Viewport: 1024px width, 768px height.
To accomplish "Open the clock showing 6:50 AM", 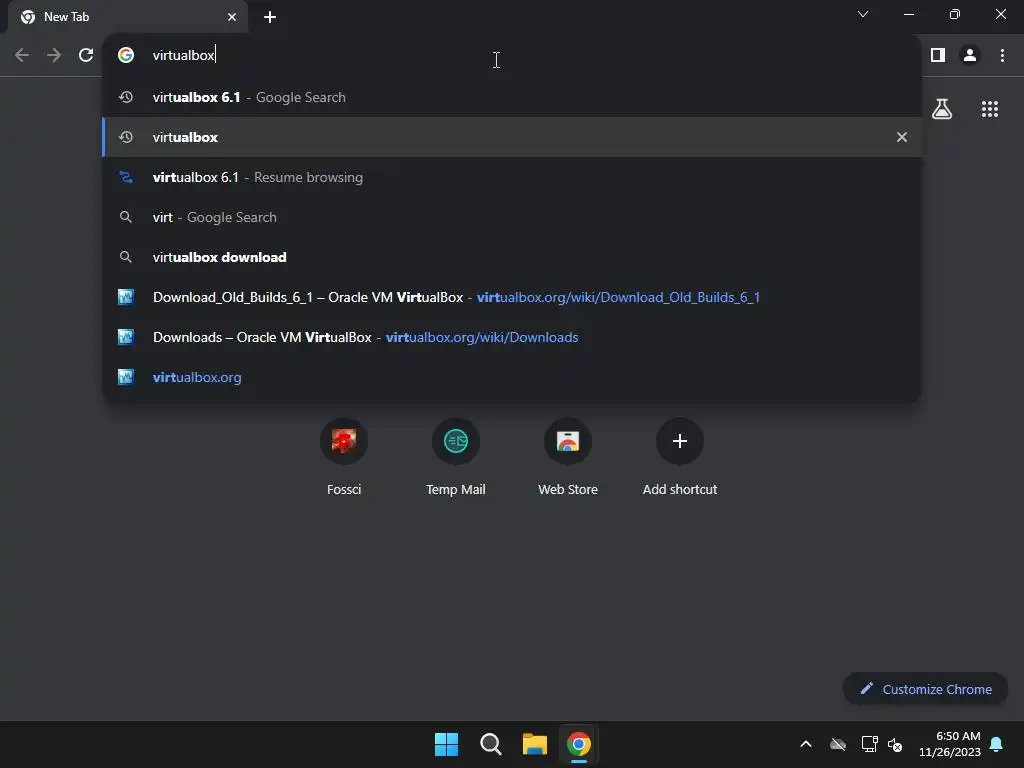I will (950, 744).
